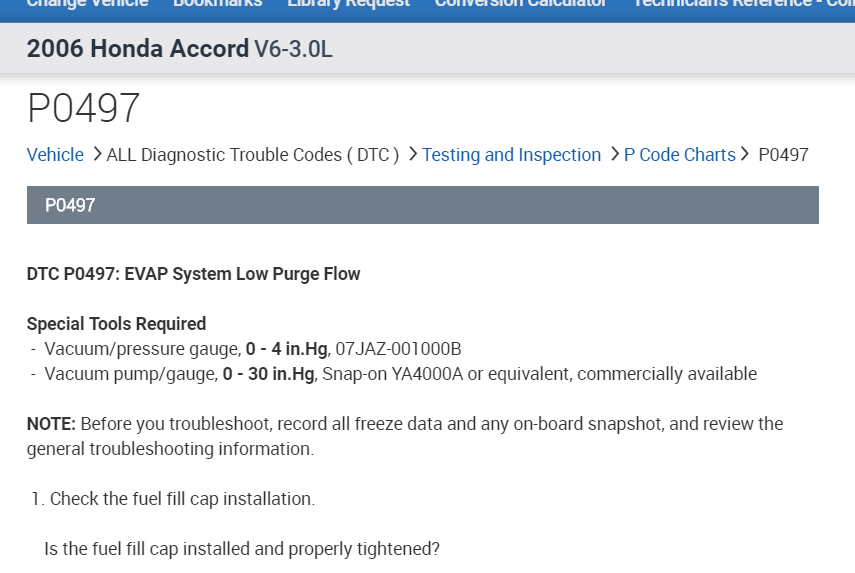855x573 pixels.
Task: Navigate to the P Code Charts link
Action: pos(679,155)
